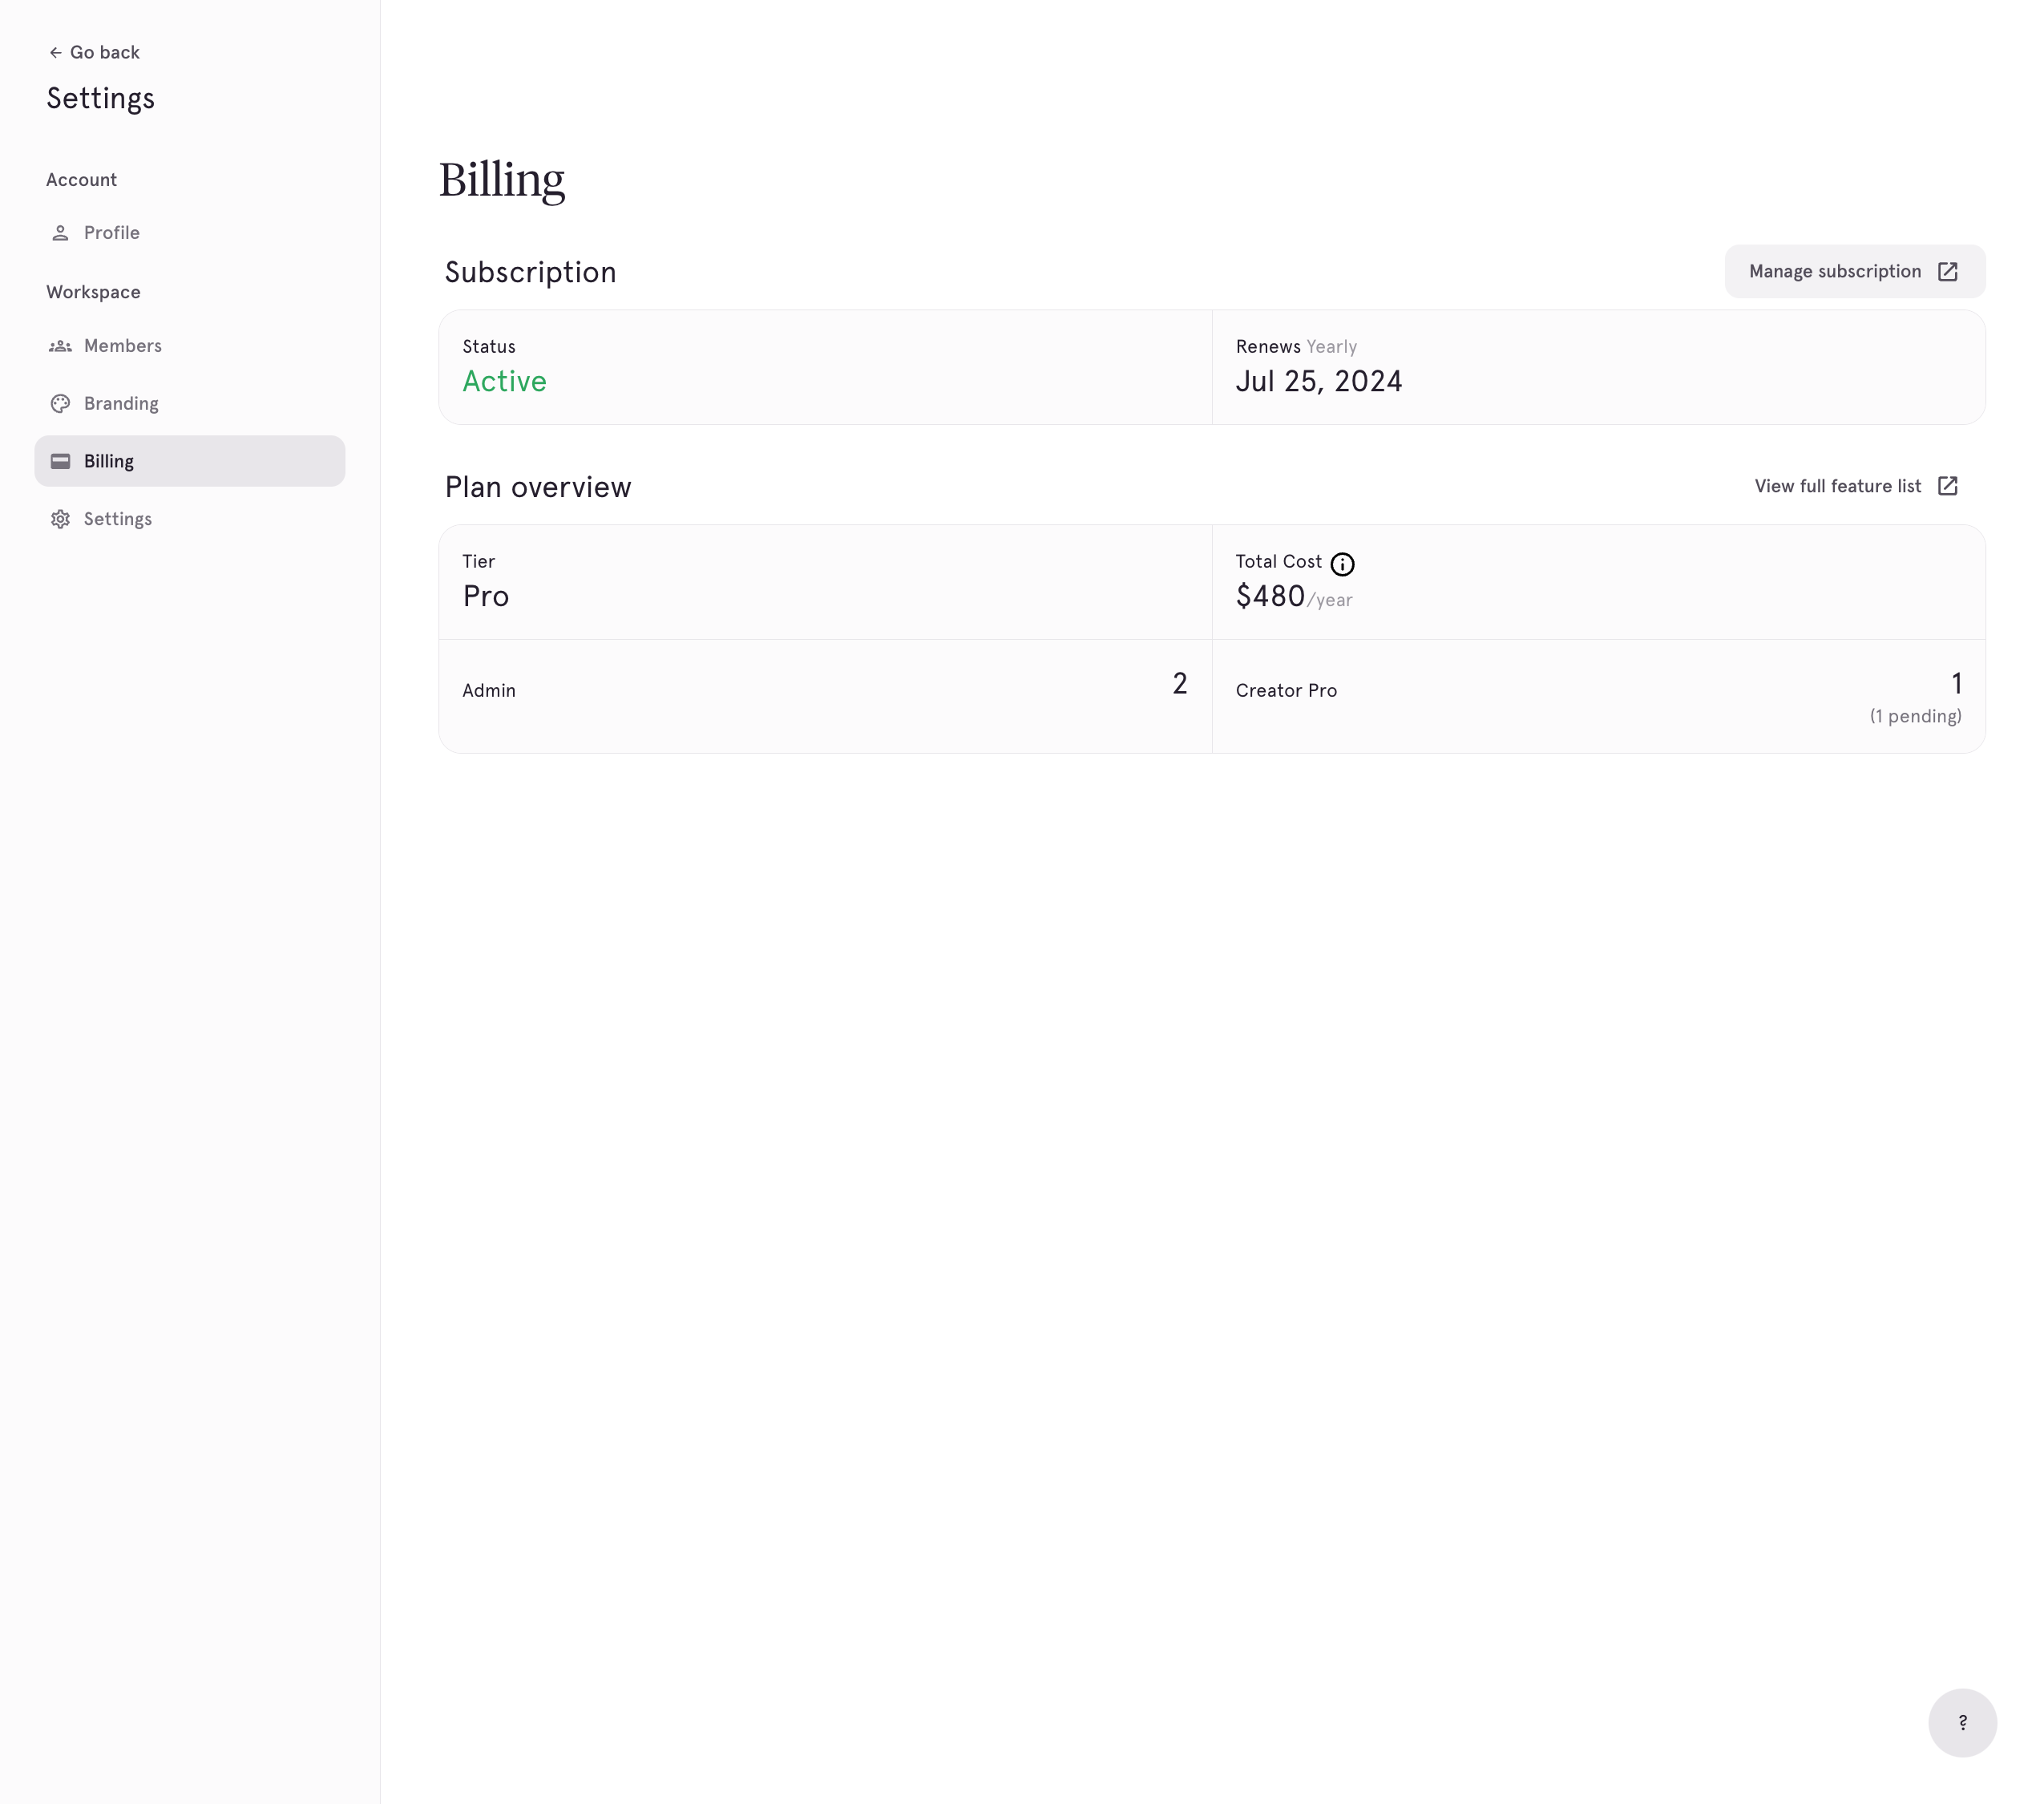This screenshot has width=2044, height=1804.
Task: Click the (1 pending) text
Action: 1915,716
